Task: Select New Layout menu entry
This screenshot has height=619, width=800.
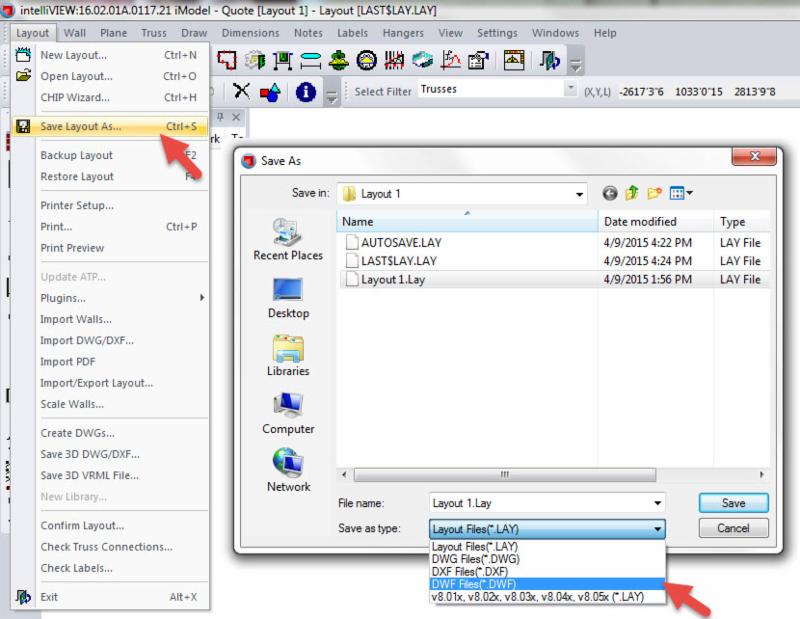Action: click(110, 55)
